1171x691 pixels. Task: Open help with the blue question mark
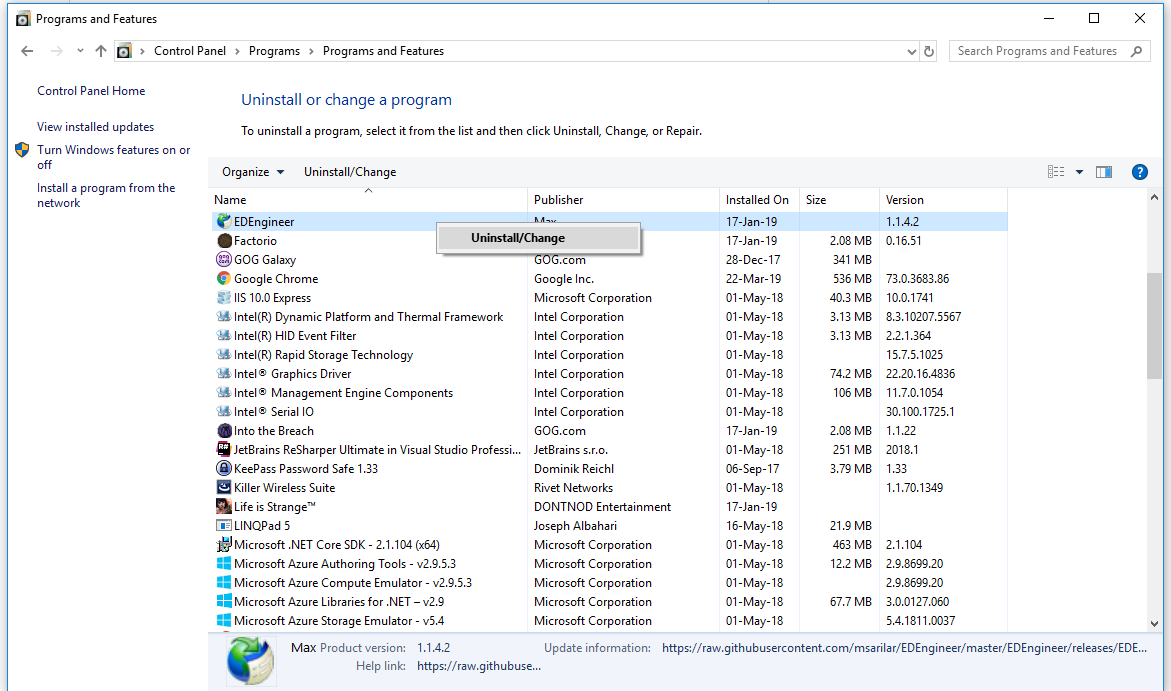click(x=1140, y=172)
